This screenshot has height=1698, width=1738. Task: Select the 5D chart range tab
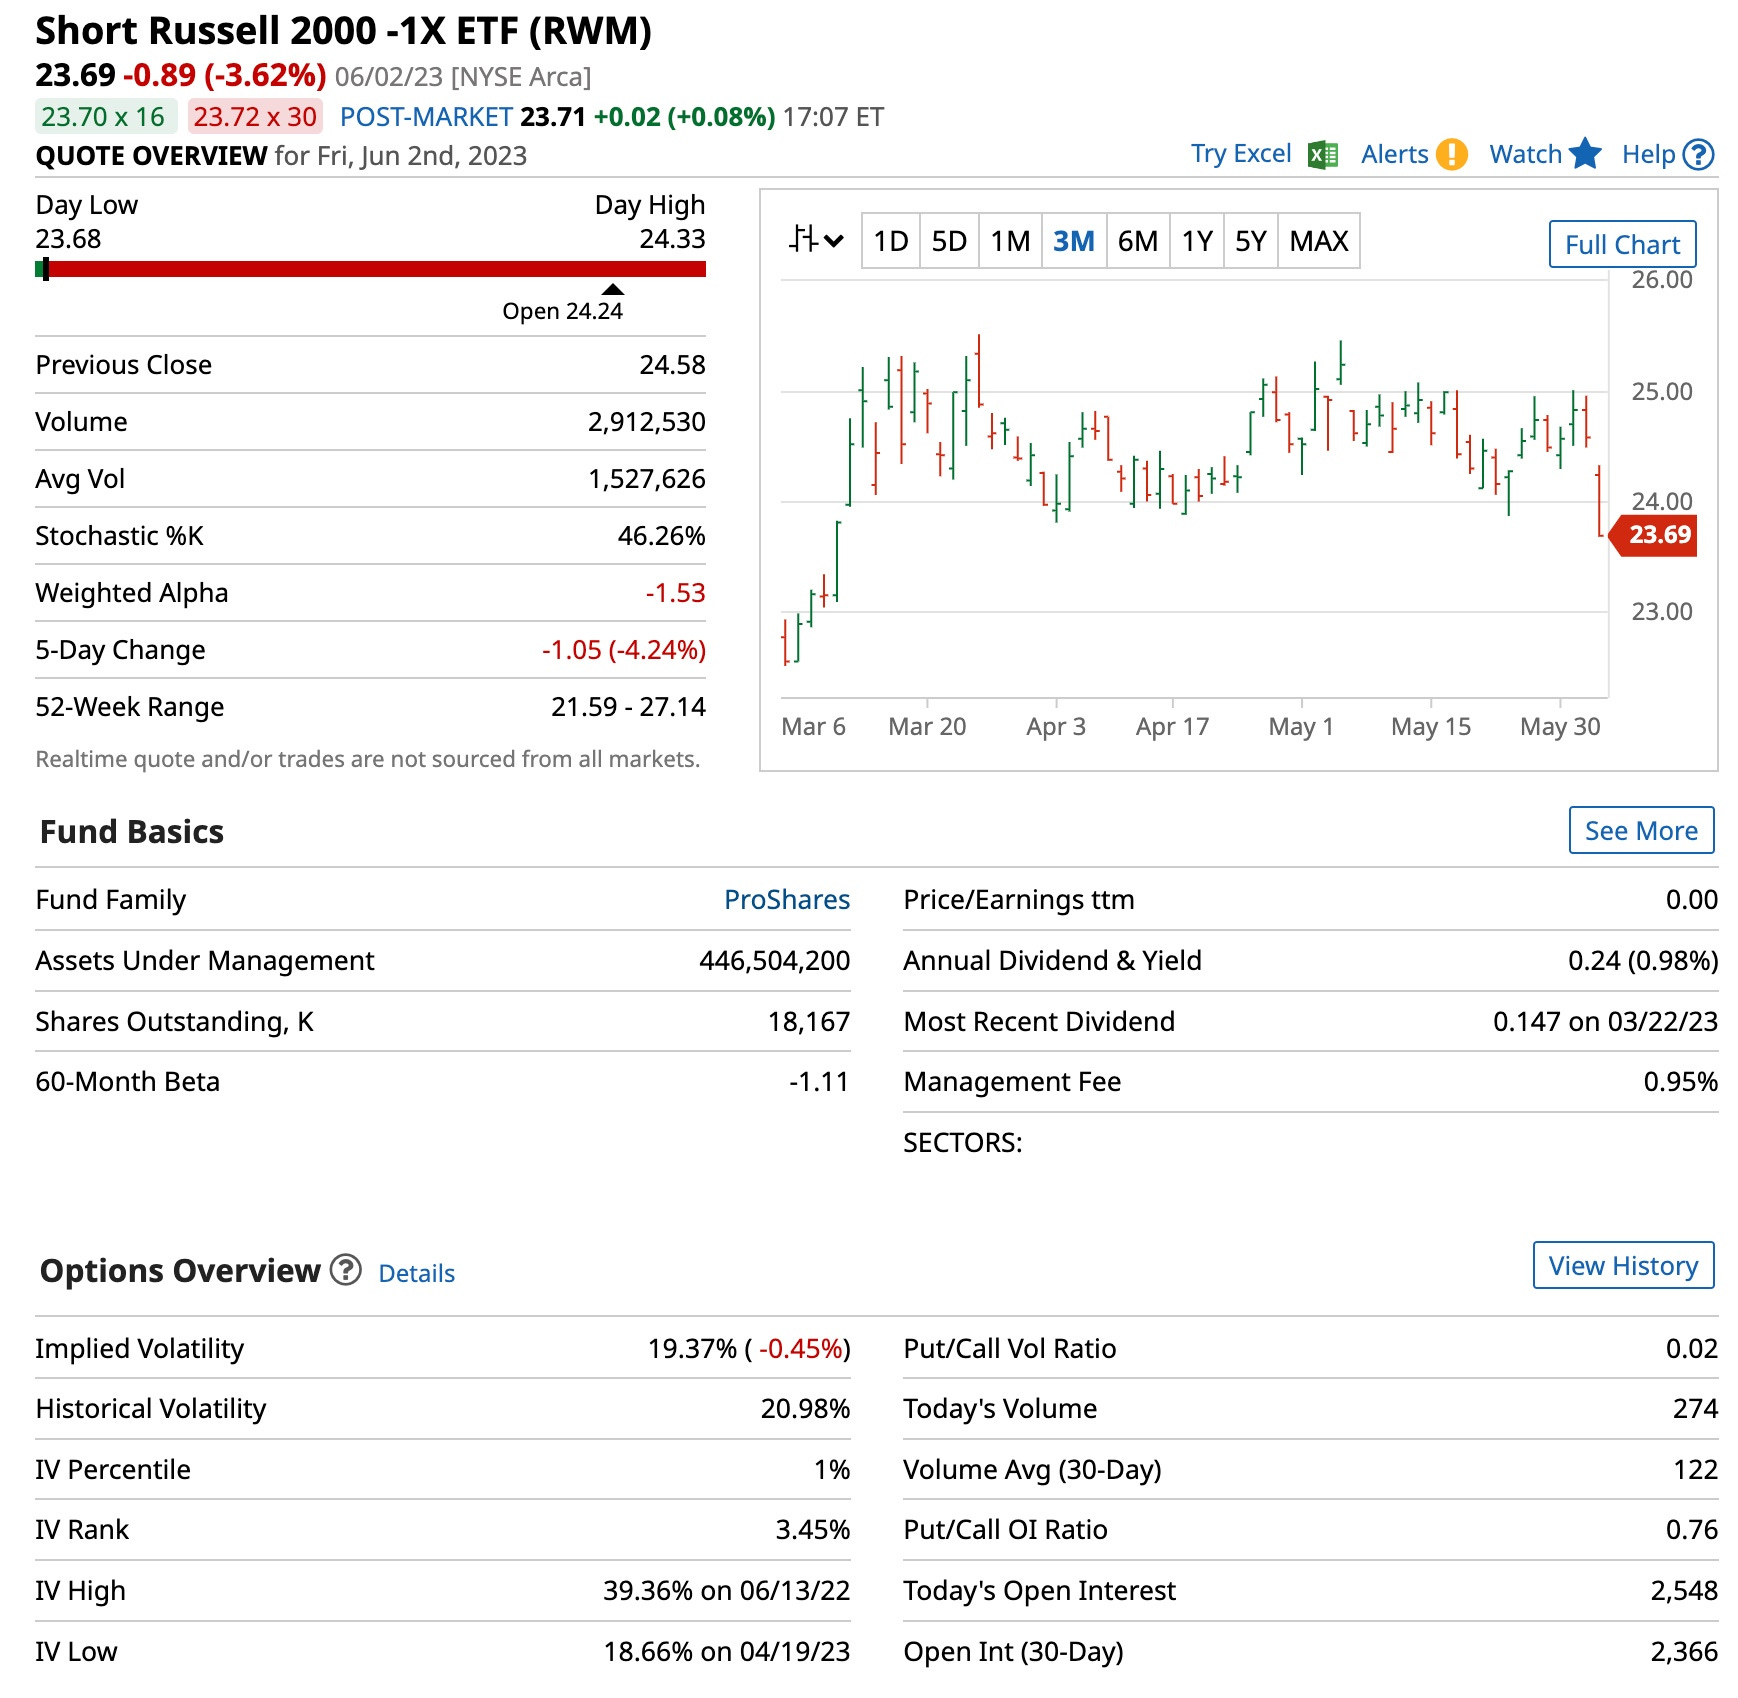tap(949, 241)
